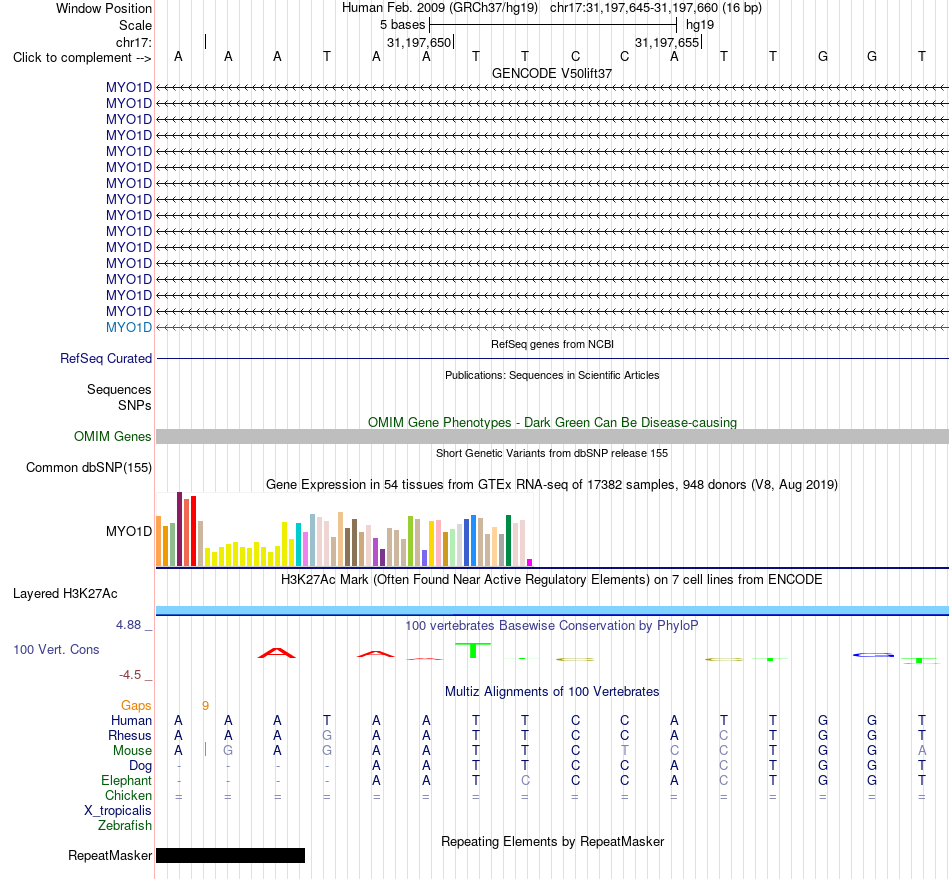Click the Window Position track label
Screen dimensions: 950x879
[x=104, y=8]
